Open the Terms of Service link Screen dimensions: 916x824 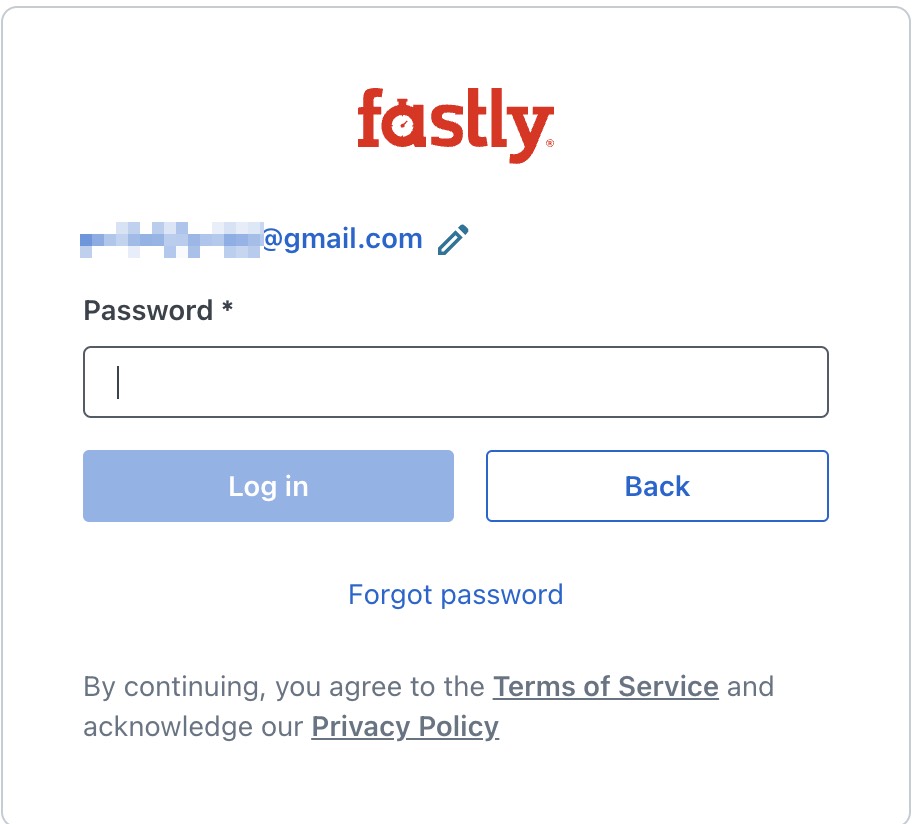pos(605,687)
